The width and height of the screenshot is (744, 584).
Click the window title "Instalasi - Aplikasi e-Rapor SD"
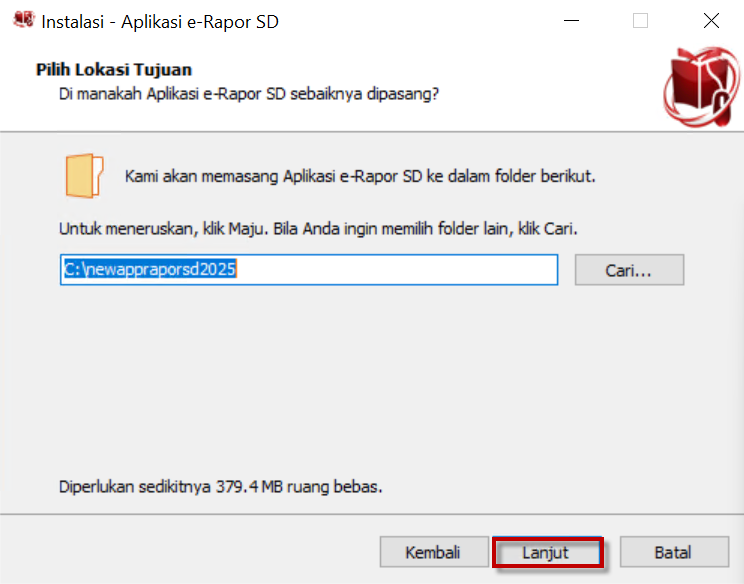(160, 21)
